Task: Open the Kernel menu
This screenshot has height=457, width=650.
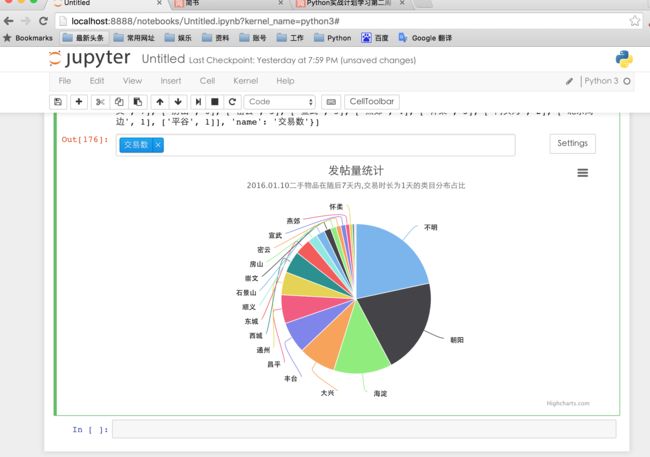Action: click(x=245, y=81)
